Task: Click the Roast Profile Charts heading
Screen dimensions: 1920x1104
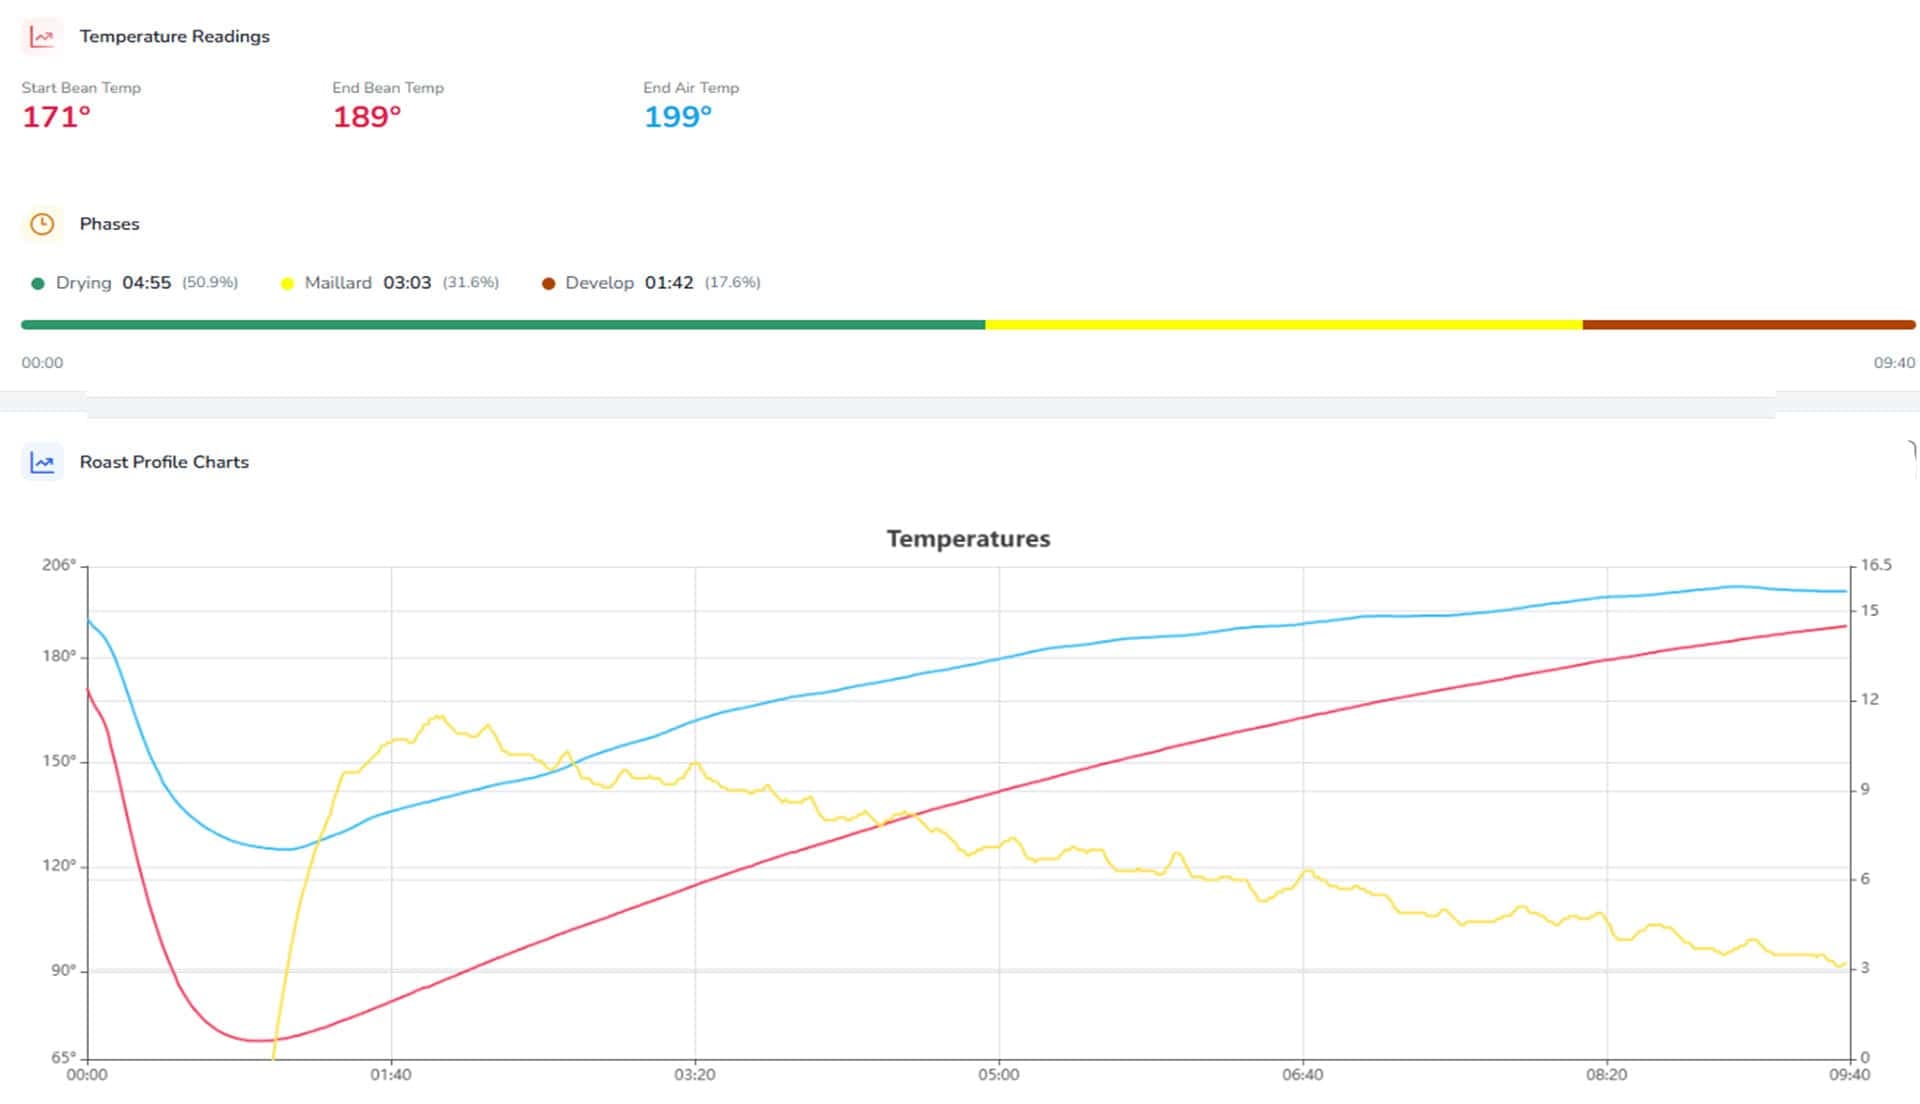Action: (x=164, y=462)
